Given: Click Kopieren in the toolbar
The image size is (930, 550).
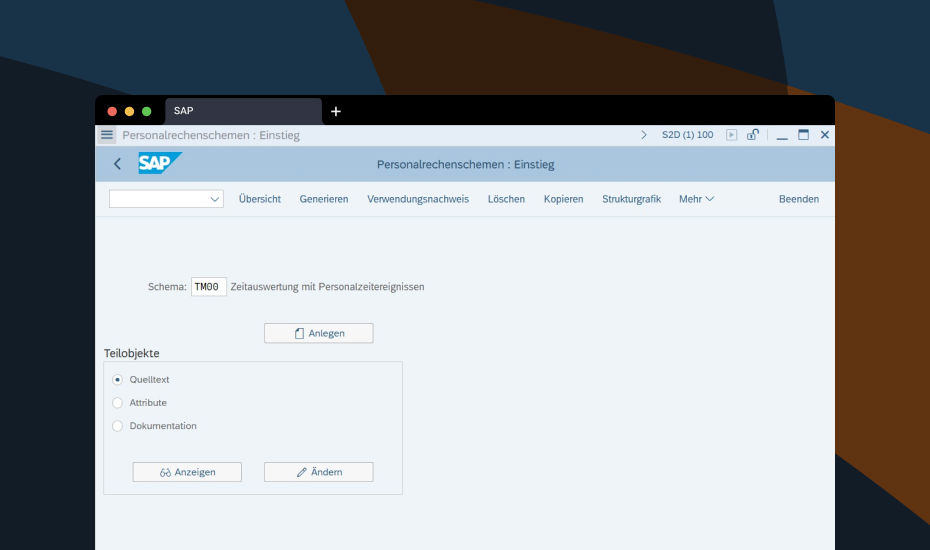Looking at the screenshot, I should [x=563, y=199].
